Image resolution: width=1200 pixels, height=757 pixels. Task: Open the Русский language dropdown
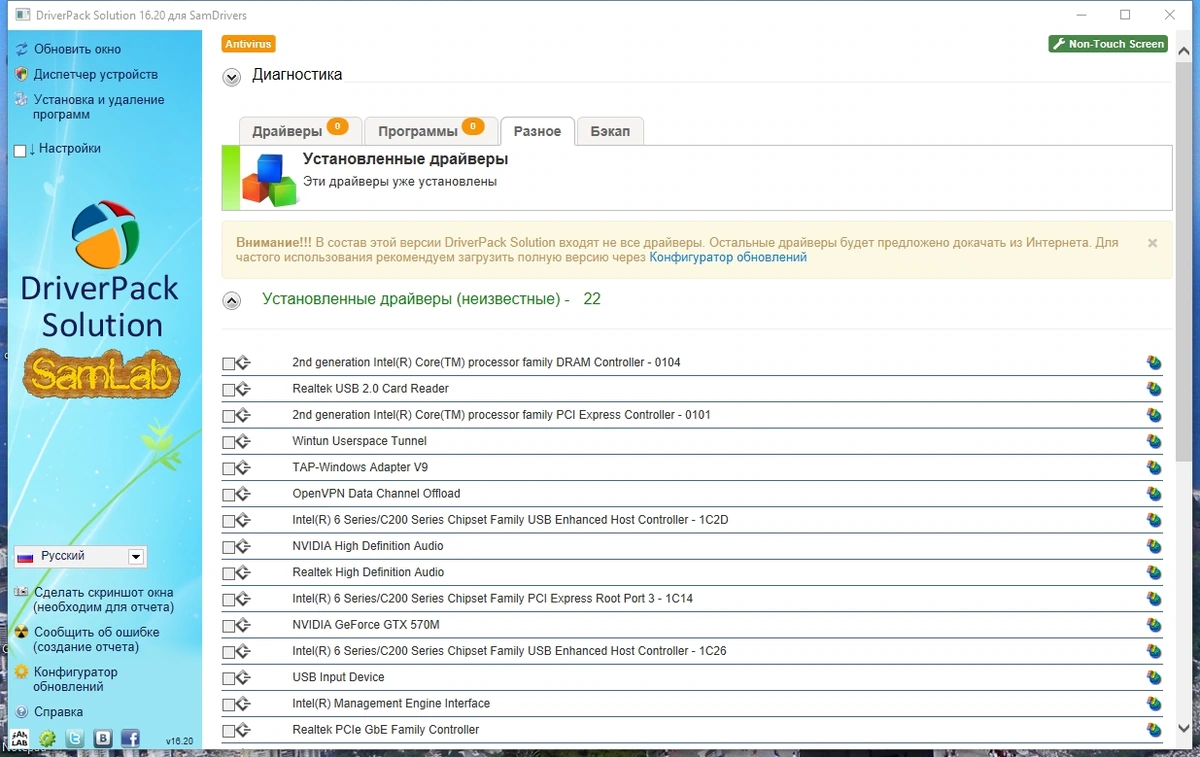(80, 557)
